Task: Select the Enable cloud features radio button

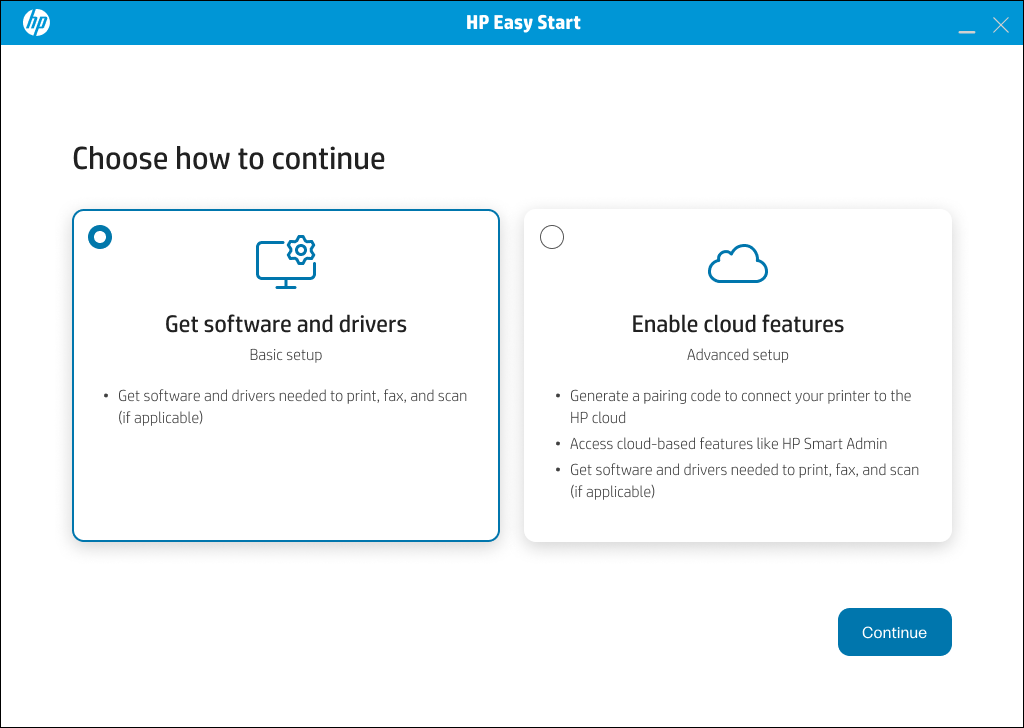Action: 551,237
